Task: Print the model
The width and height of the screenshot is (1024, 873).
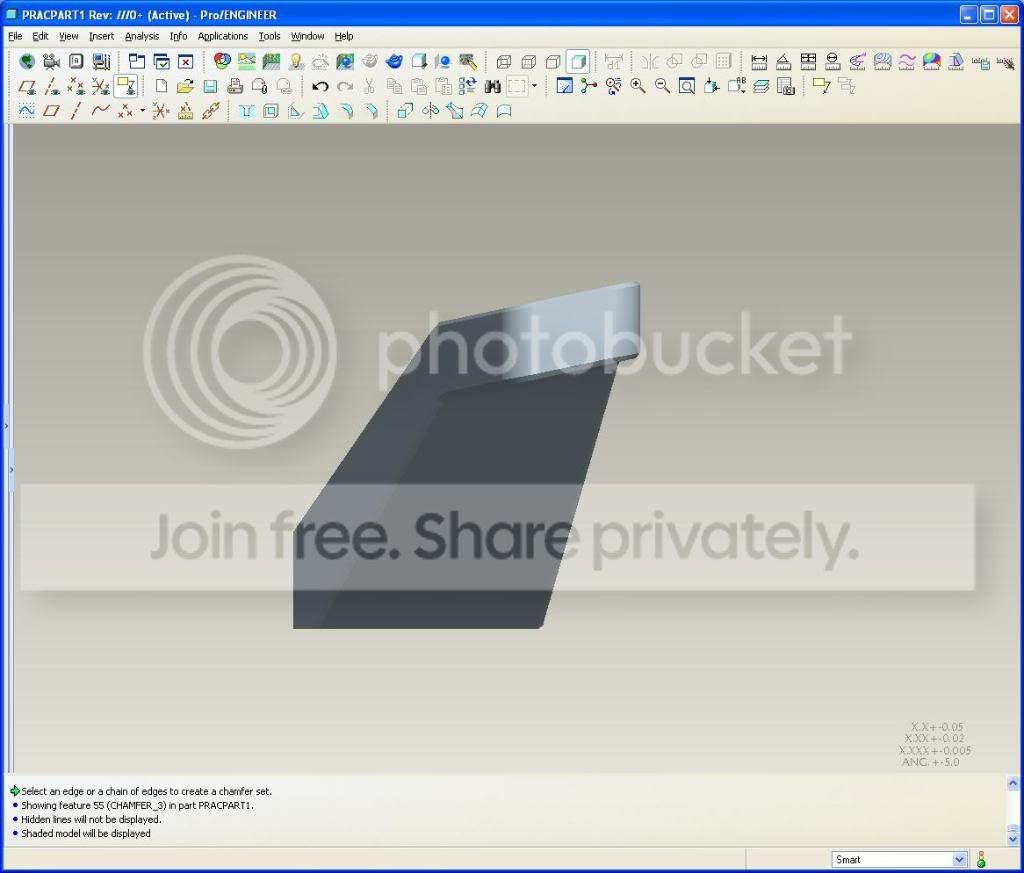Action: tap(235, 86)
